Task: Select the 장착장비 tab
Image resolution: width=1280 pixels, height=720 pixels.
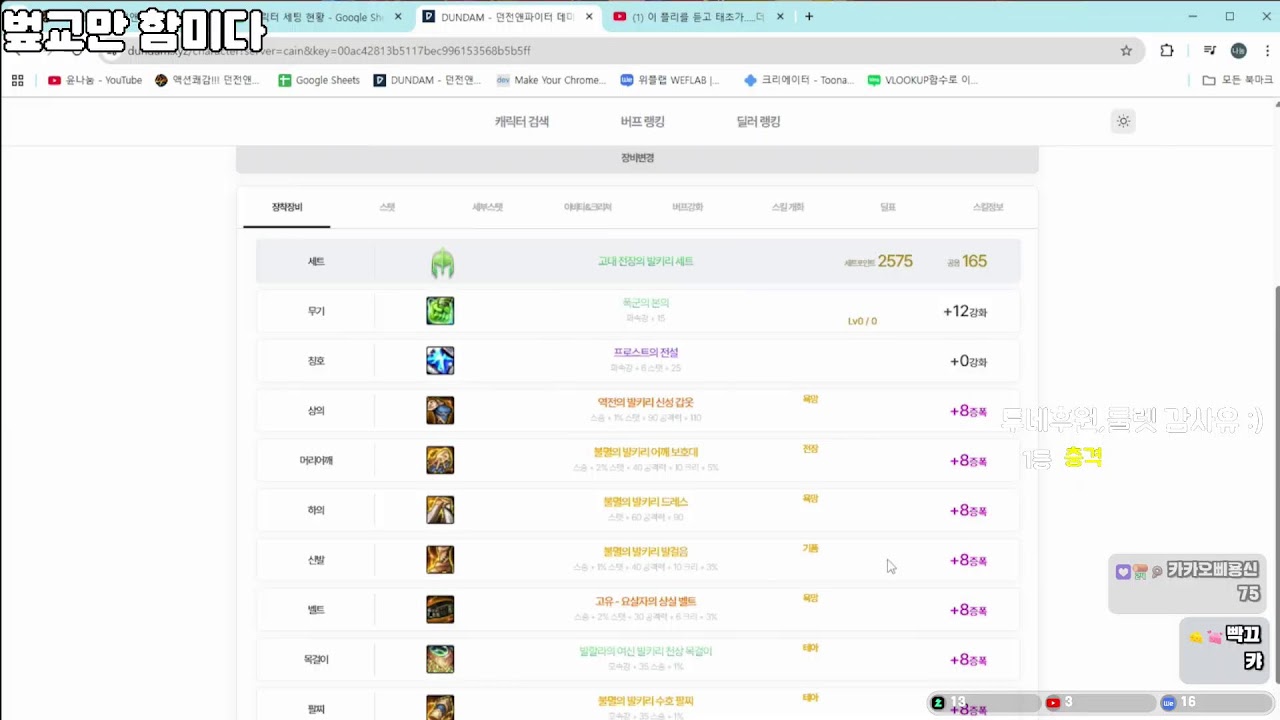Action: (x=287, y=207)
